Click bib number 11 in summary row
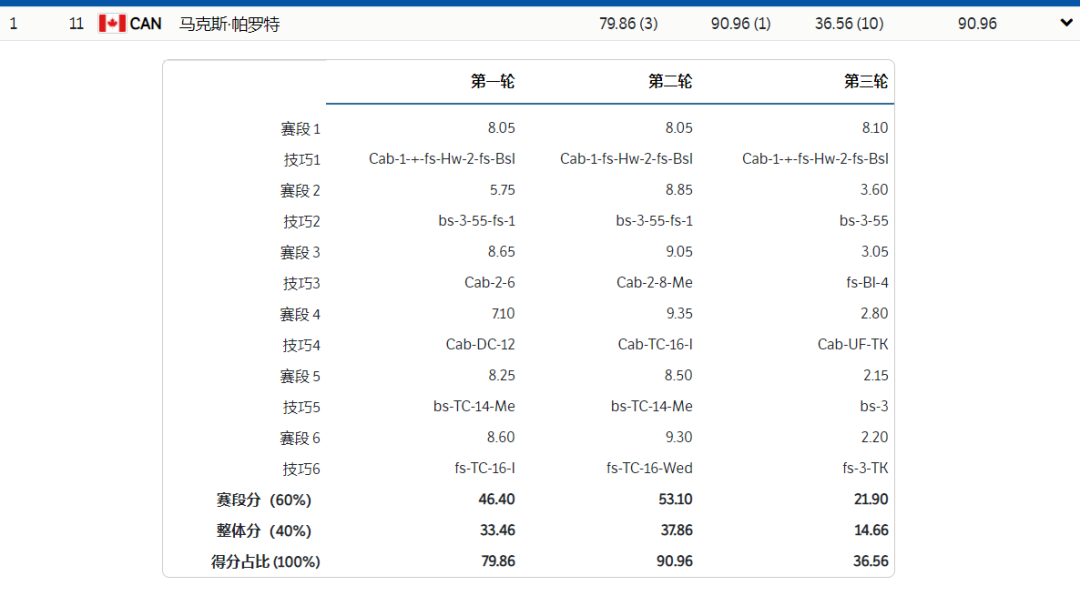Image resolution: width=1080 pixels, height=596 pixels. 76,23
